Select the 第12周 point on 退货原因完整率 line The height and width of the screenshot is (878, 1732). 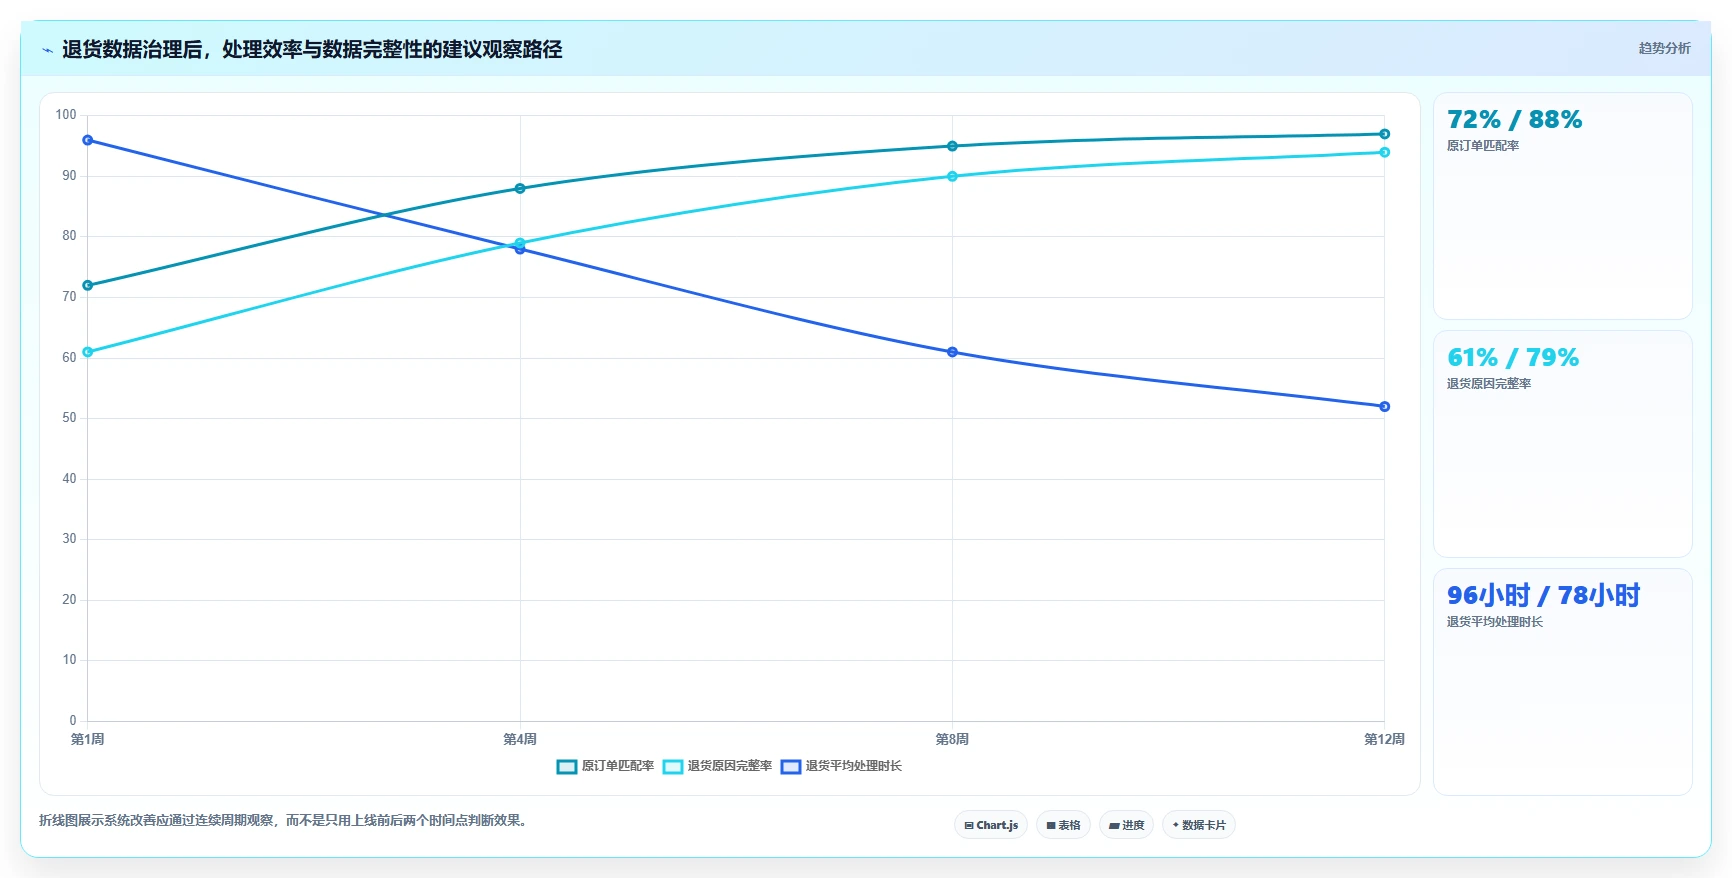(x=1385, y=152)
